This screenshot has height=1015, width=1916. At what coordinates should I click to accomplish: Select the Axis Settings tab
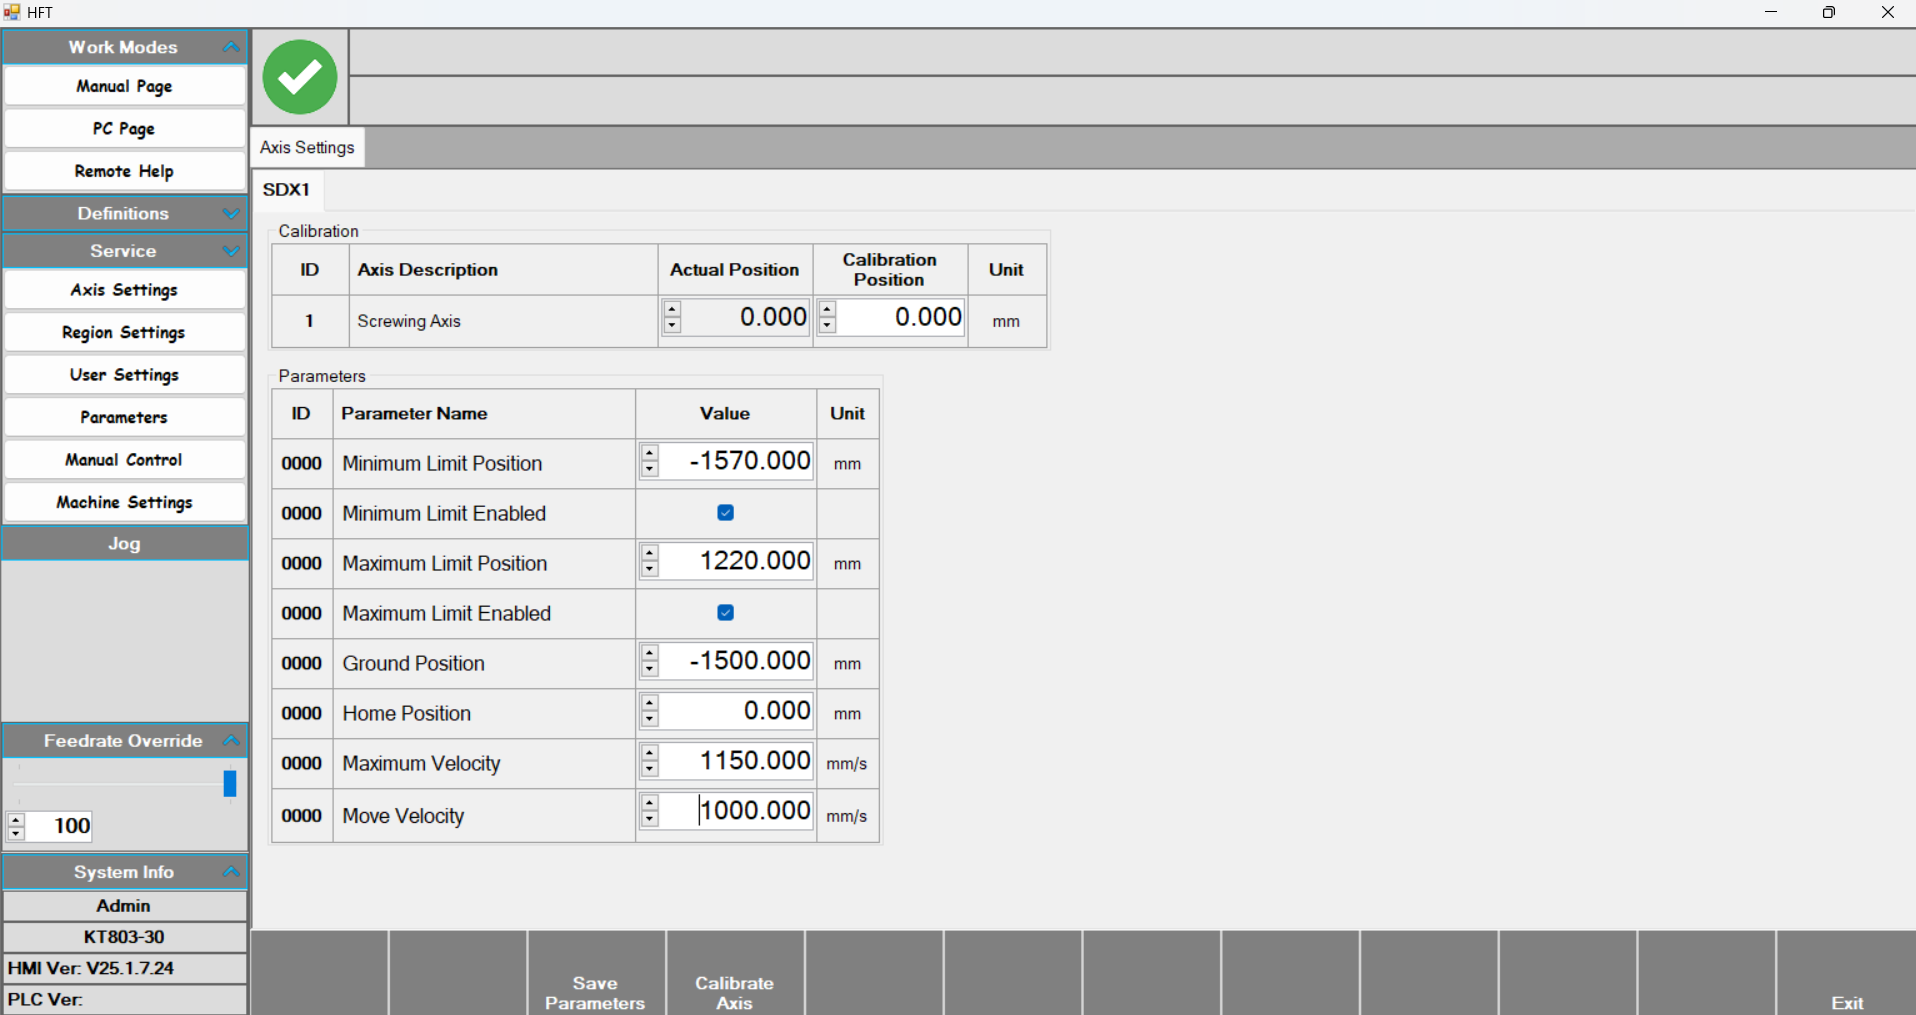(x=307, y=147)
